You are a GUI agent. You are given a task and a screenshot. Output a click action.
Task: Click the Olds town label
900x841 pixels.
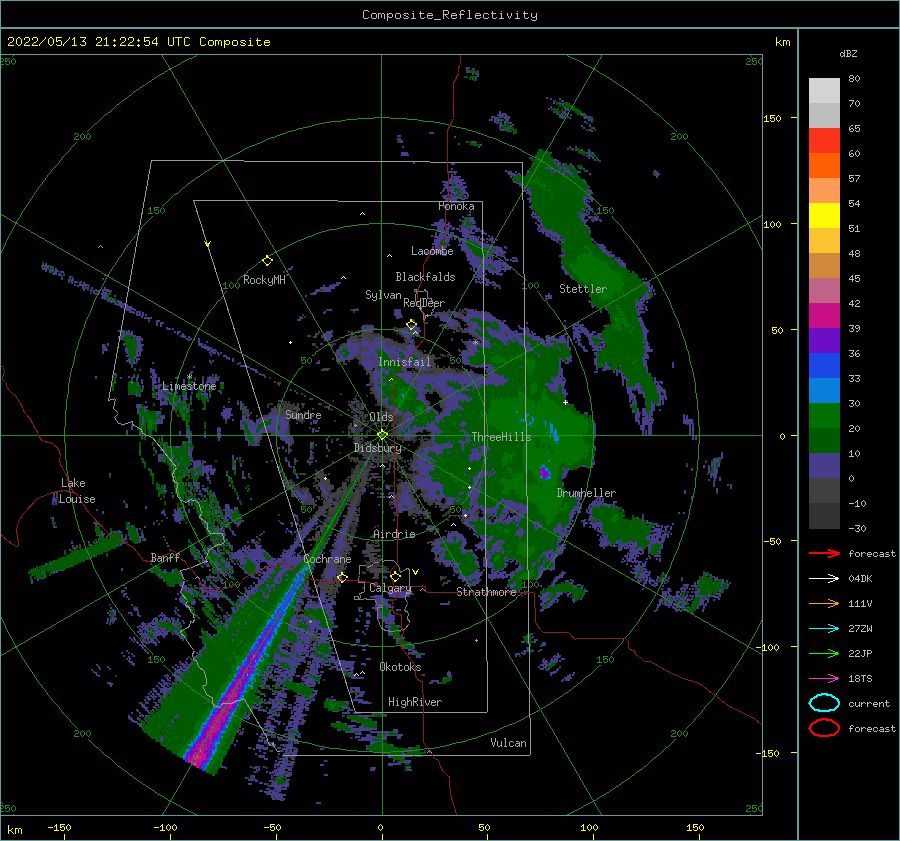click(381, 417)
